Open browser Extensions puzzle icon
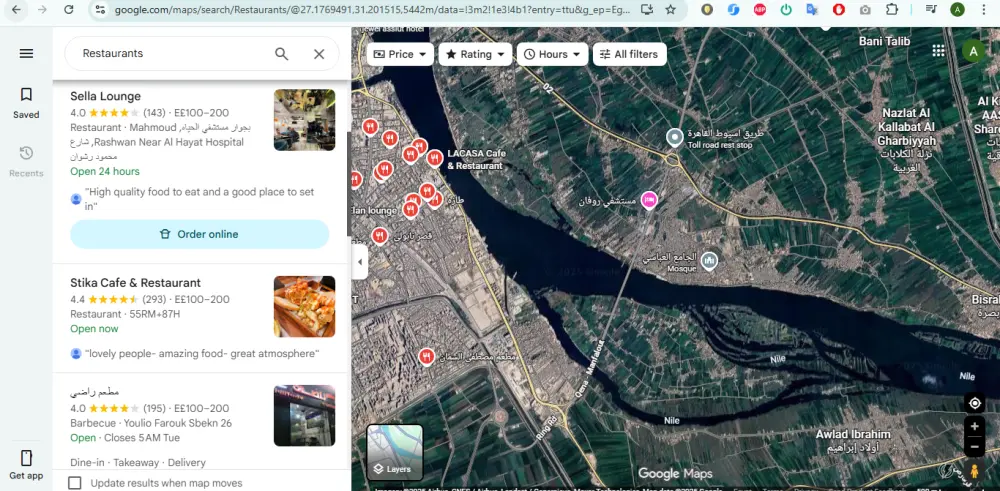Viewport: 1000px width, 491px height. point(892,10)
